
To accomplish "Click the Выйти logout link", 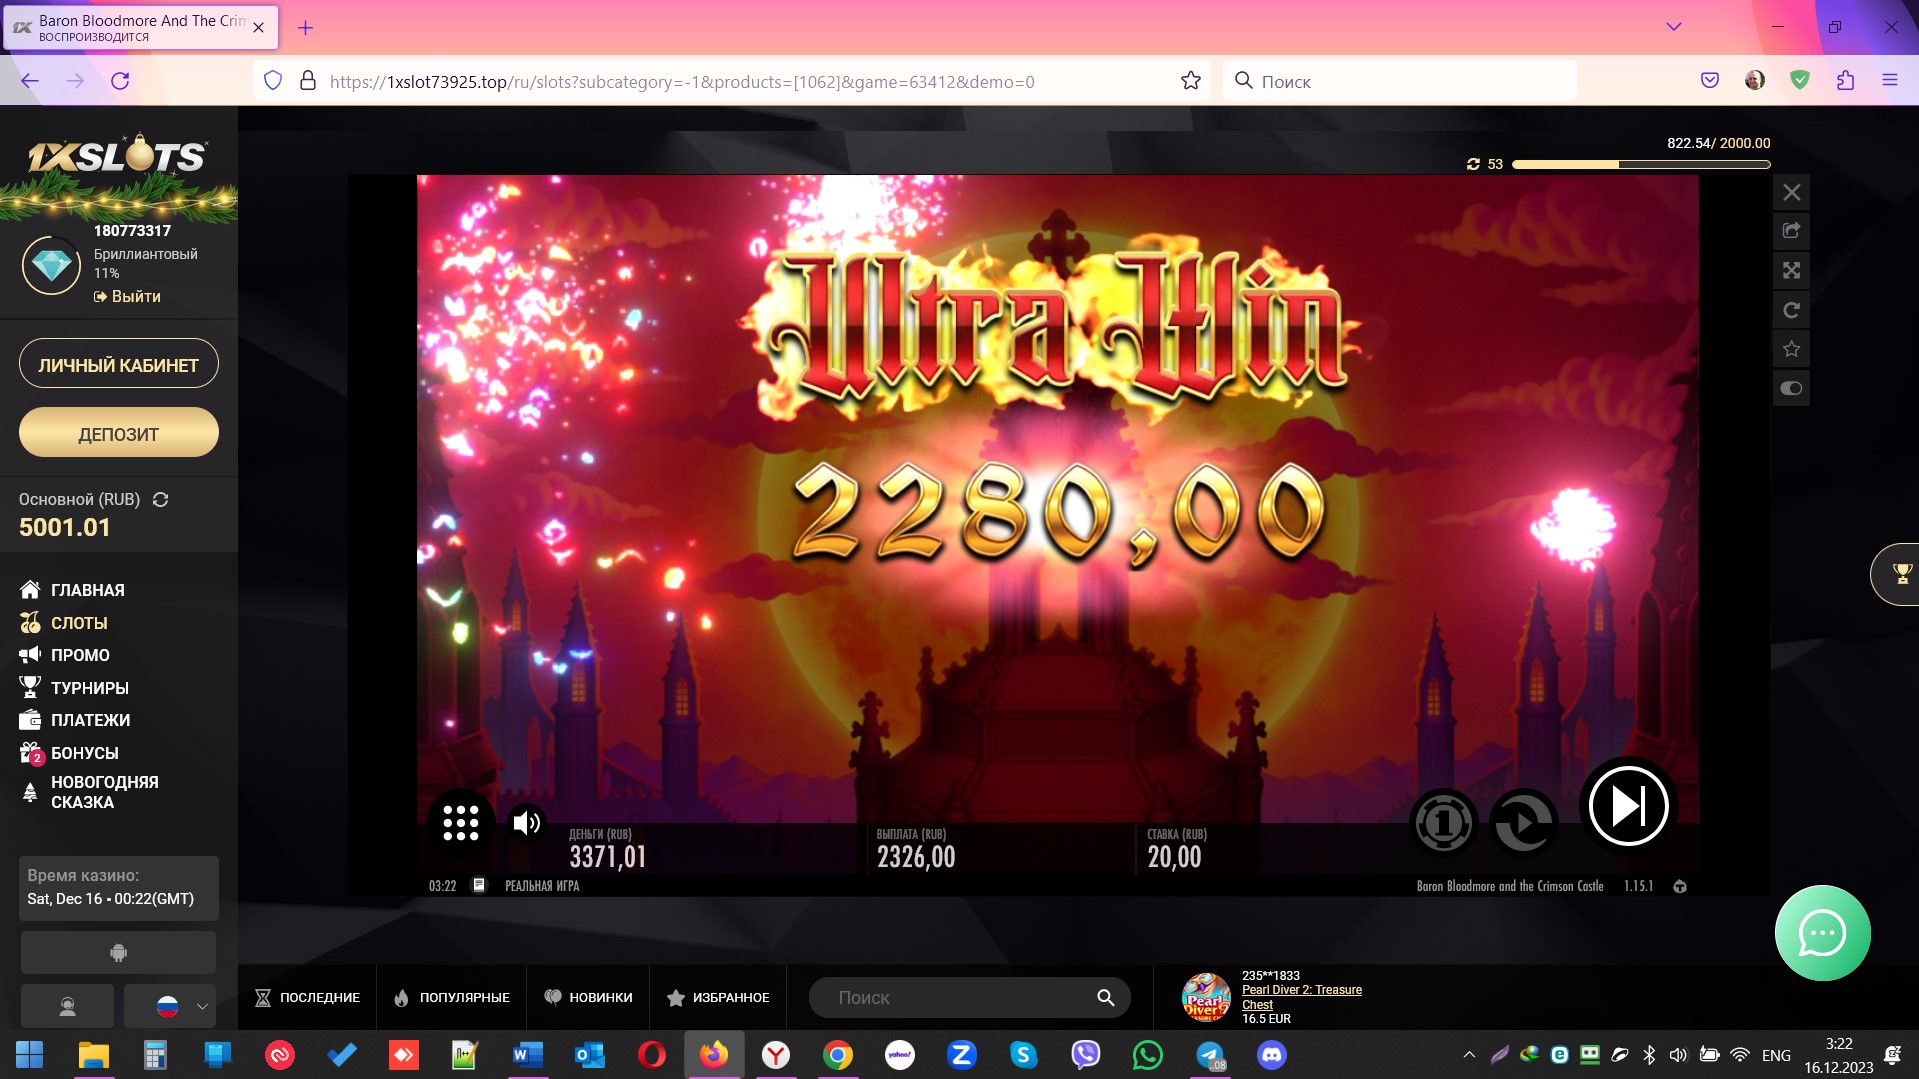I will coord(127,296).
